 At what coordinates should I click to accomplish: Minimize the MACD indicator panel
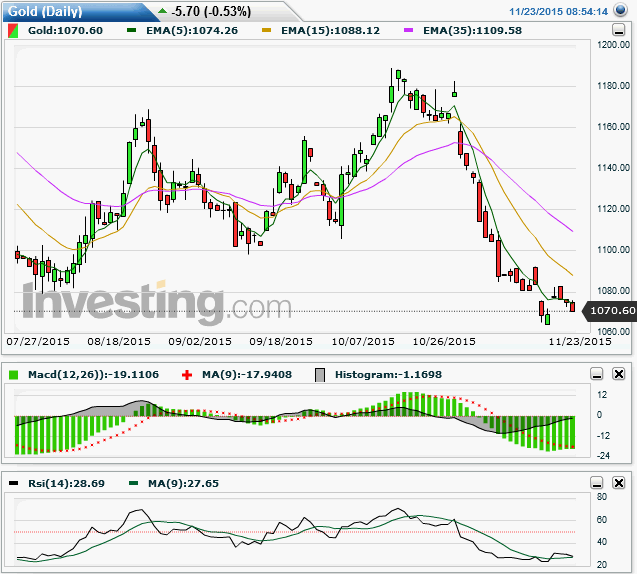[597, 374]
